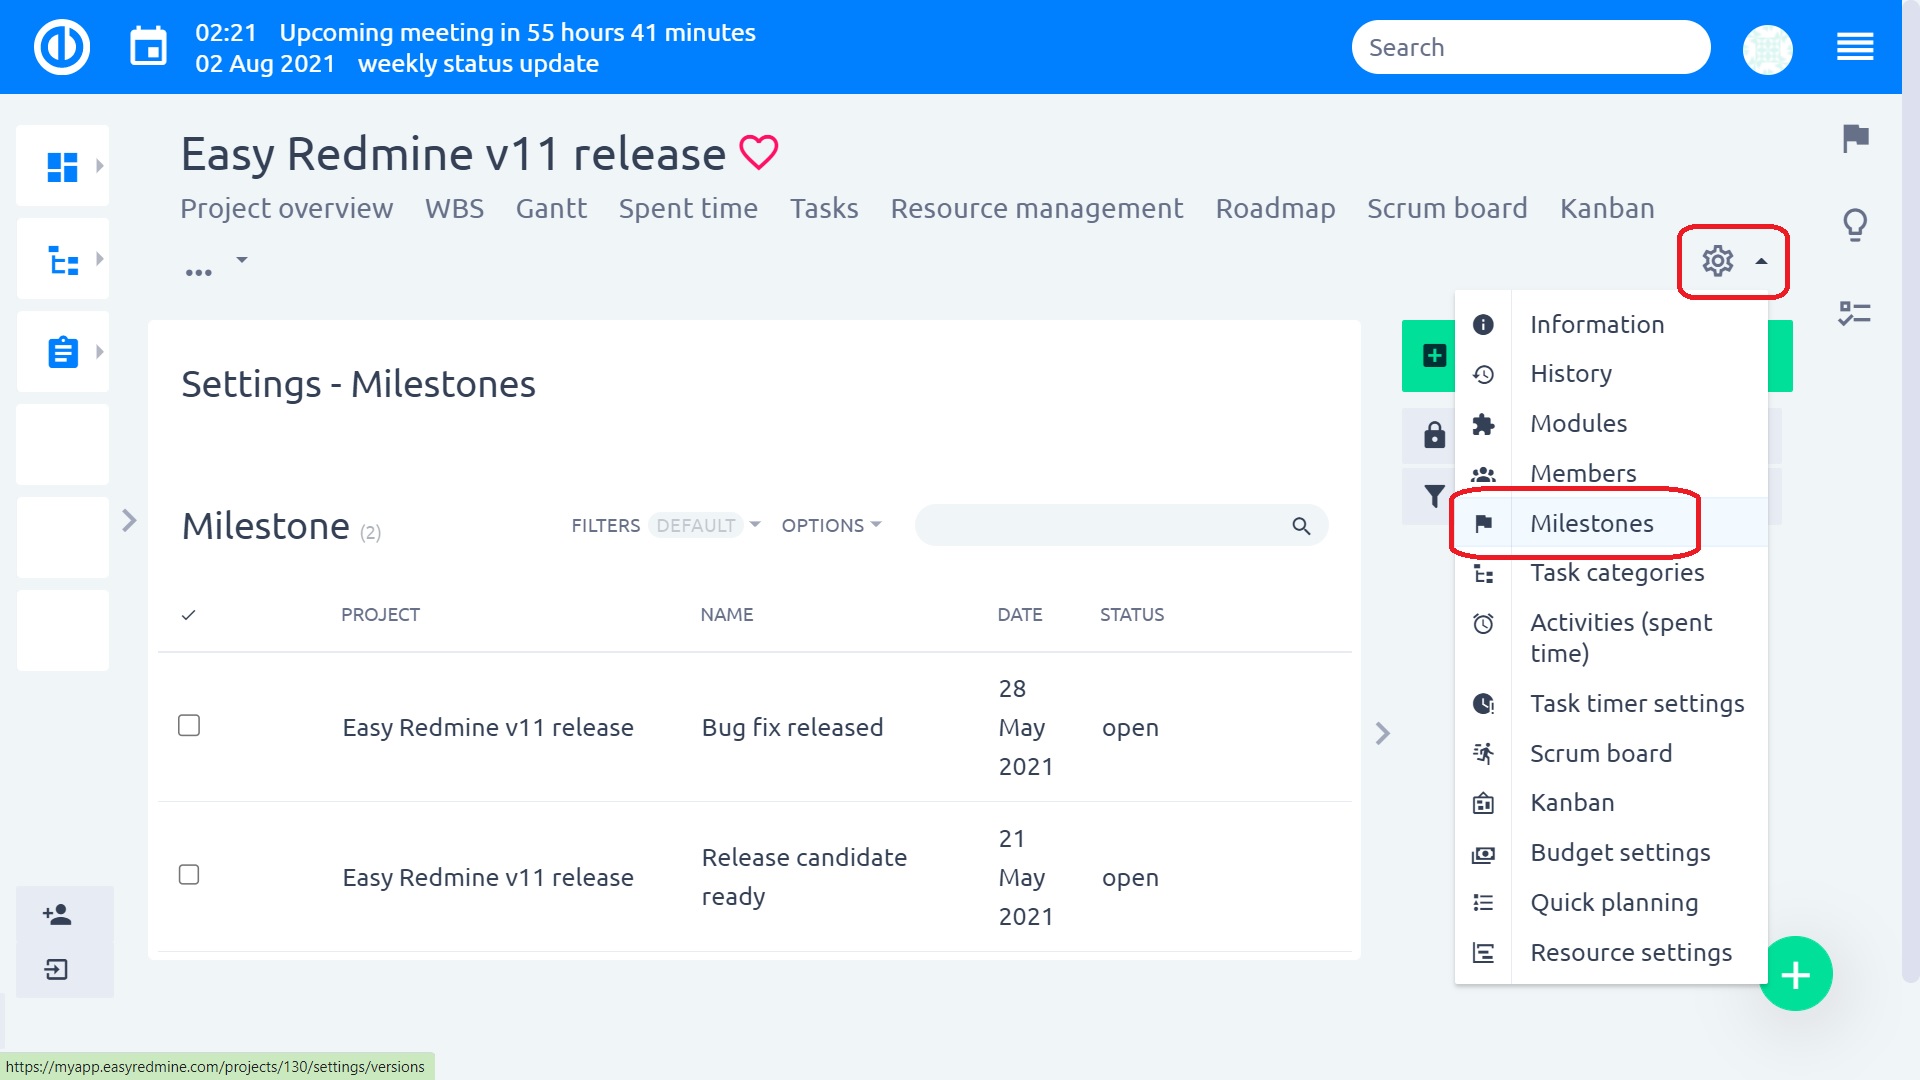1920x1080 pixels.
Task: Open the Resource management tab
Action: [1037, 208]
